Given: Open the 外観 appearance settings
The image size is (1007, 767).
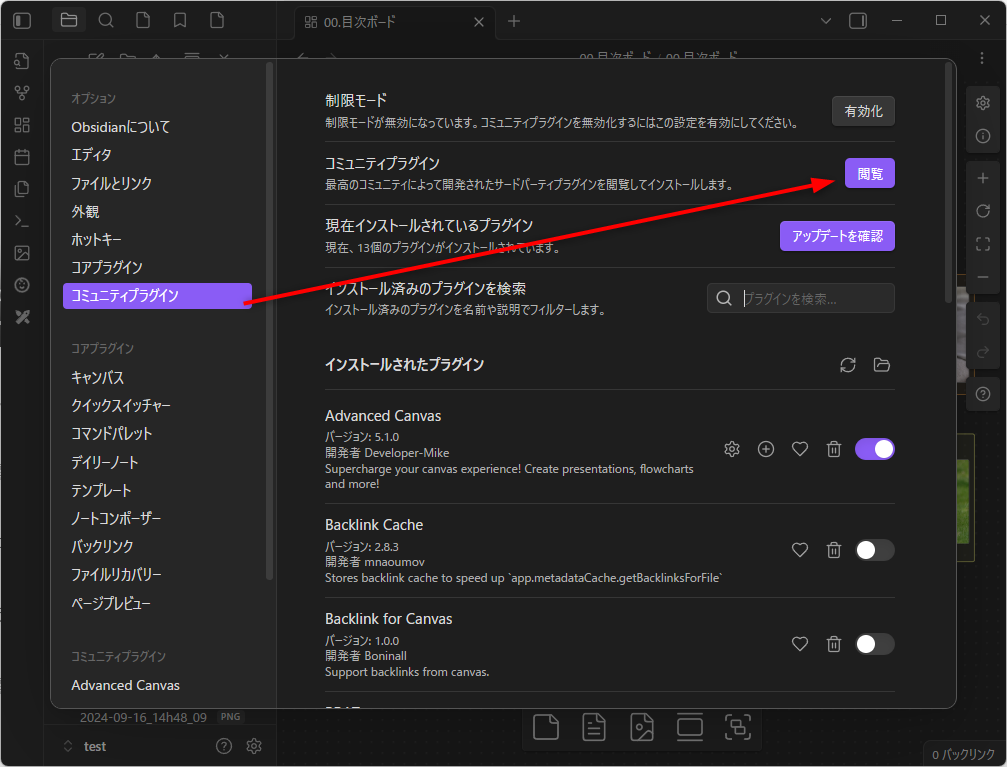Looking at the screenshot, I should click(157, 211).
